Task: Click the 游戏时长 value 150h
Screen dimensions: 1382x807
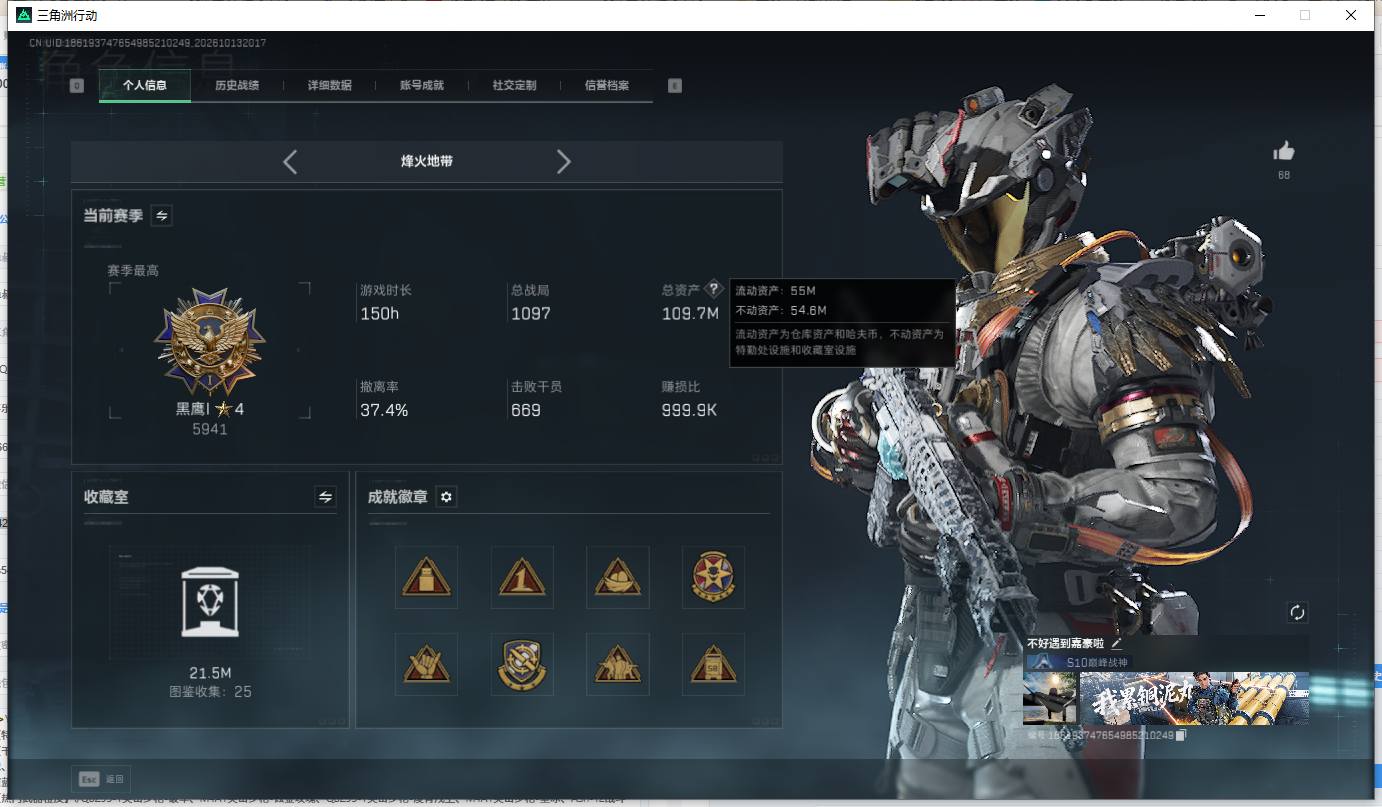Action: coord(379,313)
